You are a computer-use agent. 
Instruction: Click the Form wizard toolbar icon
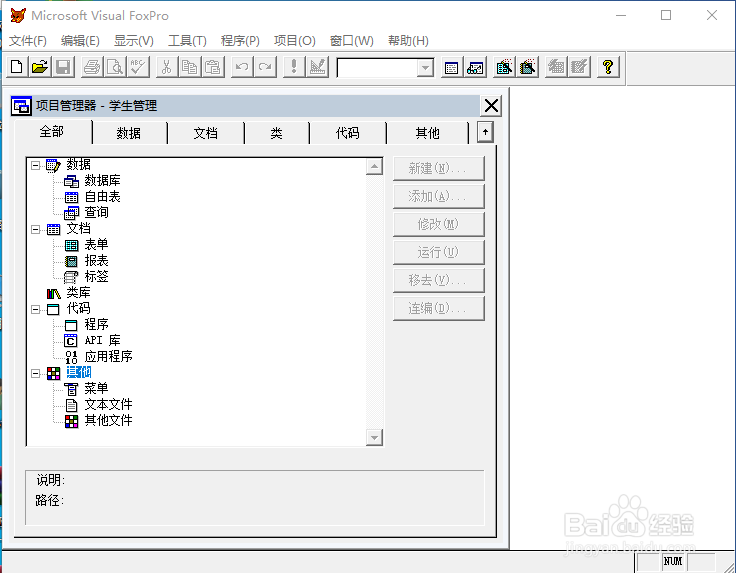pyautogui.click(x=504, y=67)
